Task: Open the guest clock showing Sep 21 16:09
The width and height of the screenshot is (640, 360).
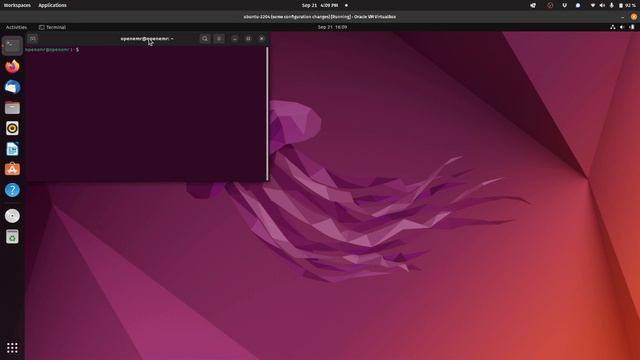Action: [332, 27]
